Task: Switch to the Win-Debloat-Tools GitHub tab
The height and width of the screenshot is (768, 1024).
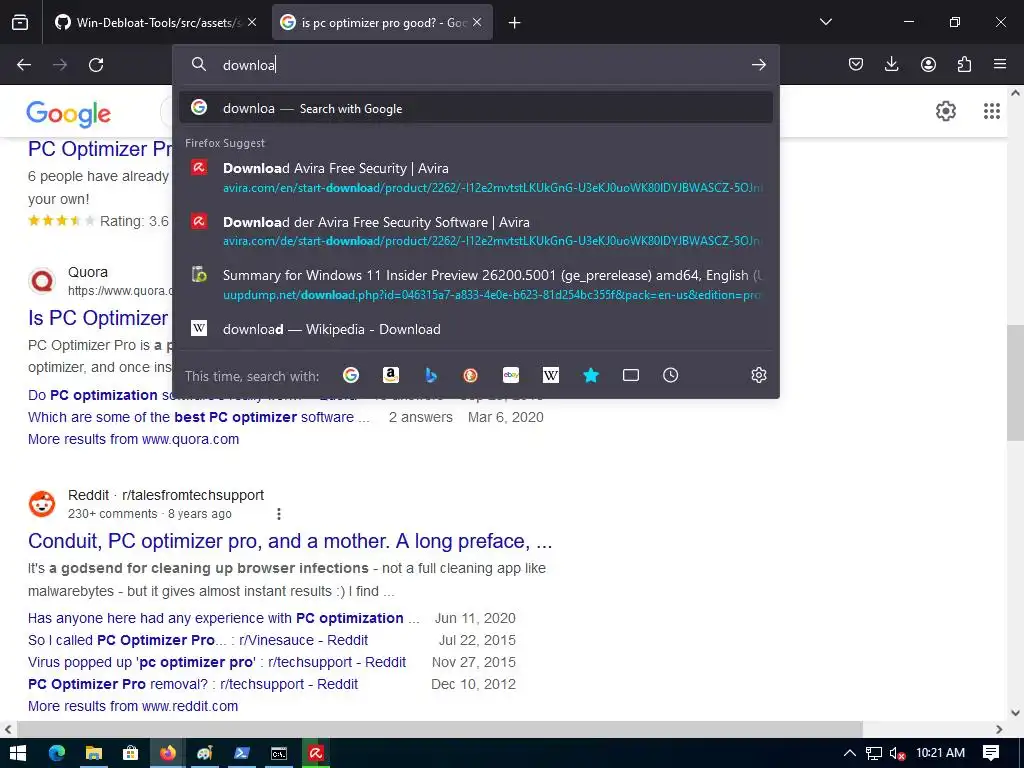Action: click(147, 22)
